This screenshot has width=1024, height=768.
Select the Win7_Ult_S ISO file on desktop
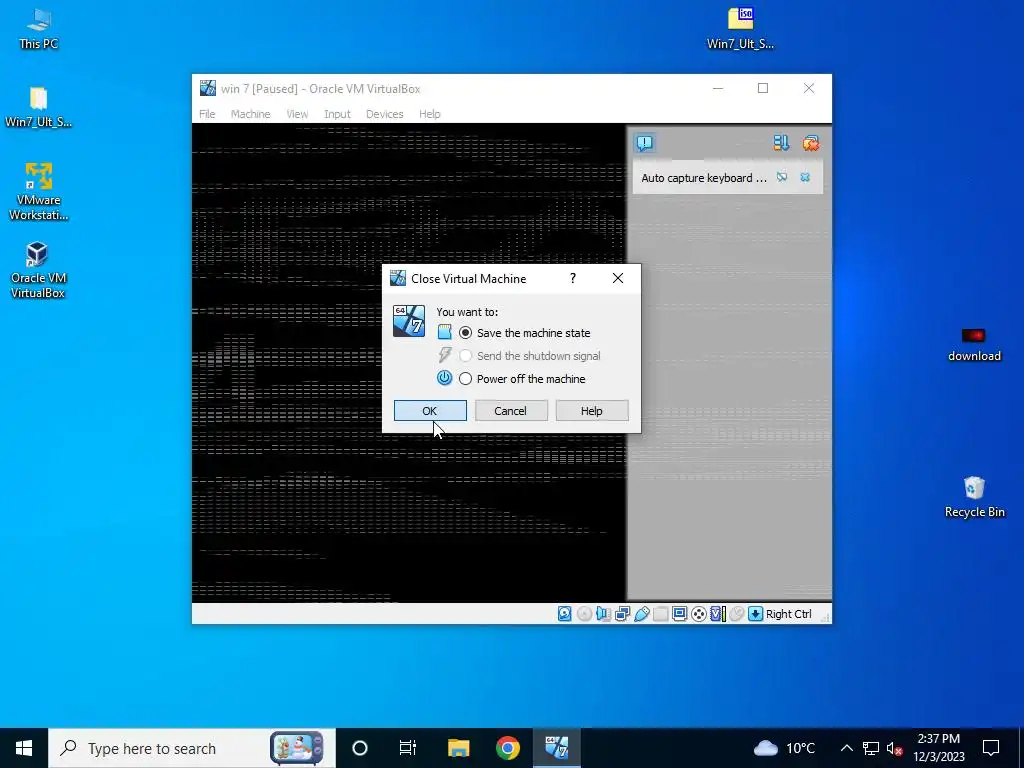[x=741, y=29]
